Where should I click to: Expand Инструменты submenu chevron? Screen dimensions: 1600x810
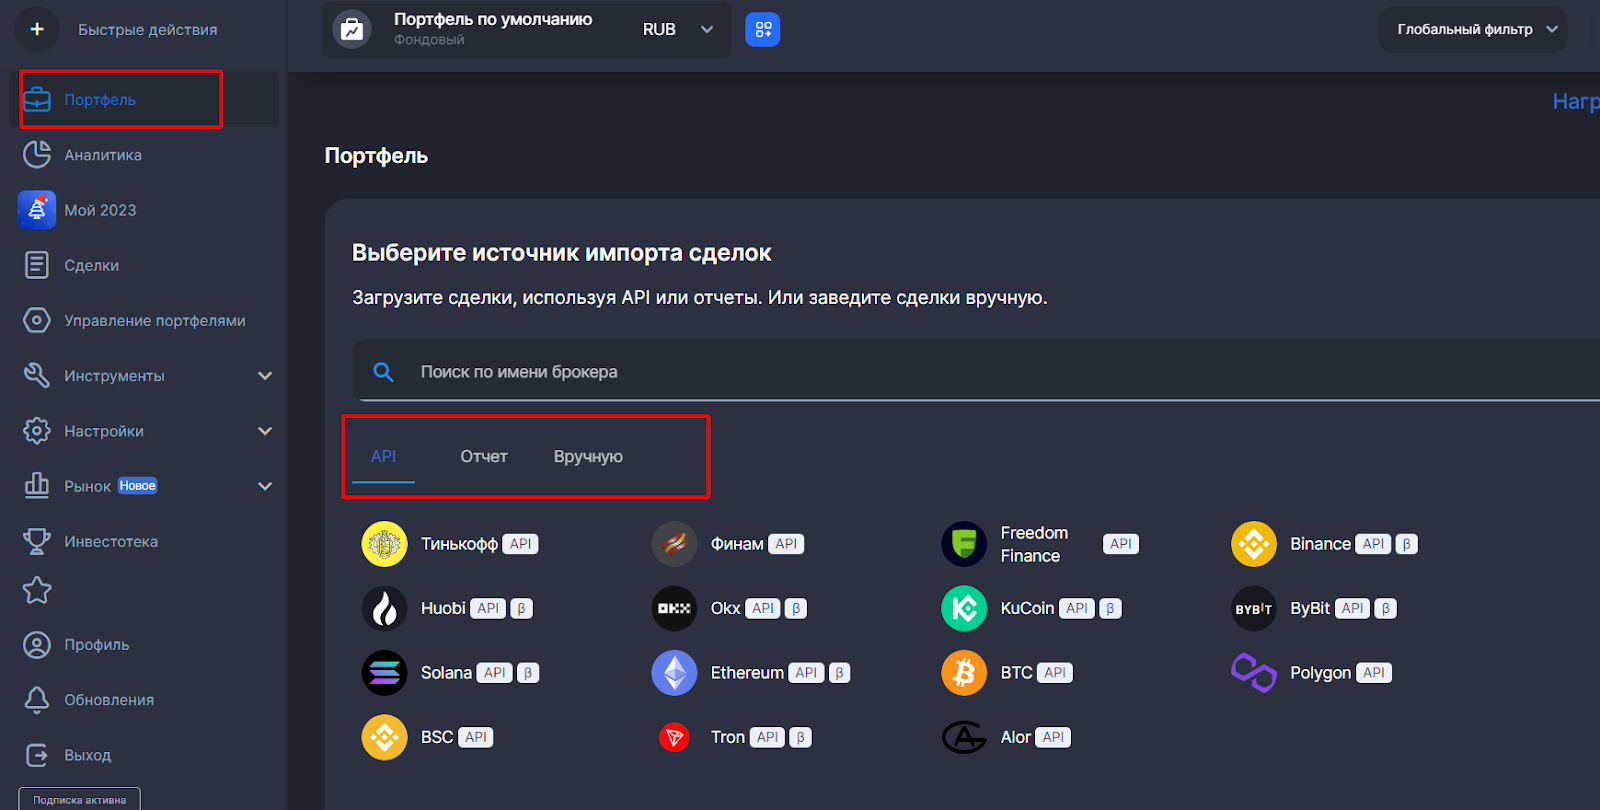point(265,376)
